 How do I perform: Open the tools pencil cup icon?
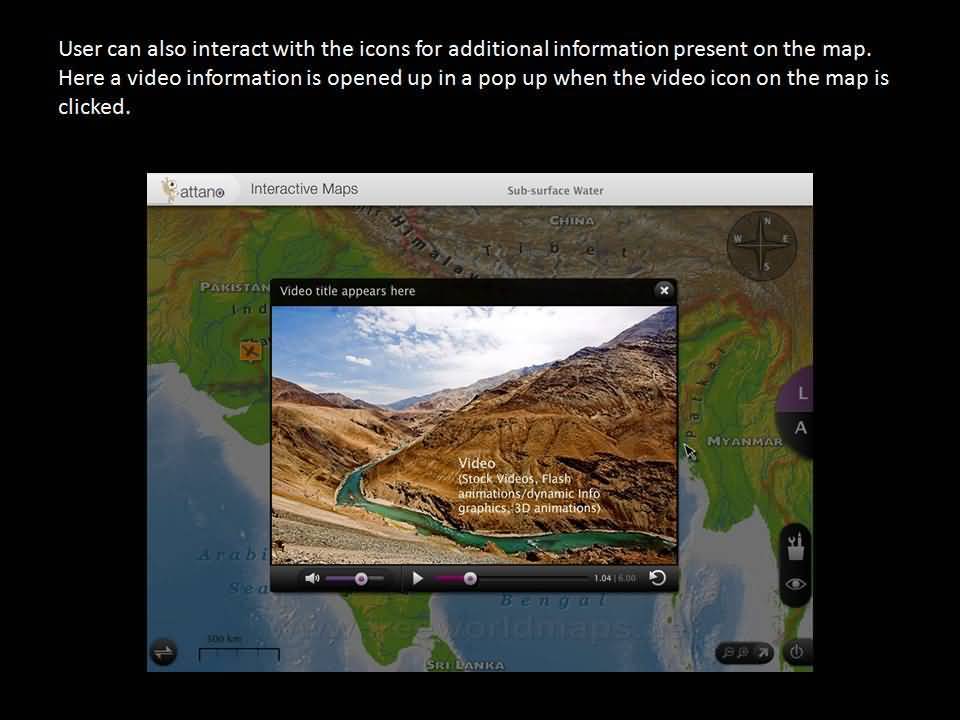[x=796, y=546]
